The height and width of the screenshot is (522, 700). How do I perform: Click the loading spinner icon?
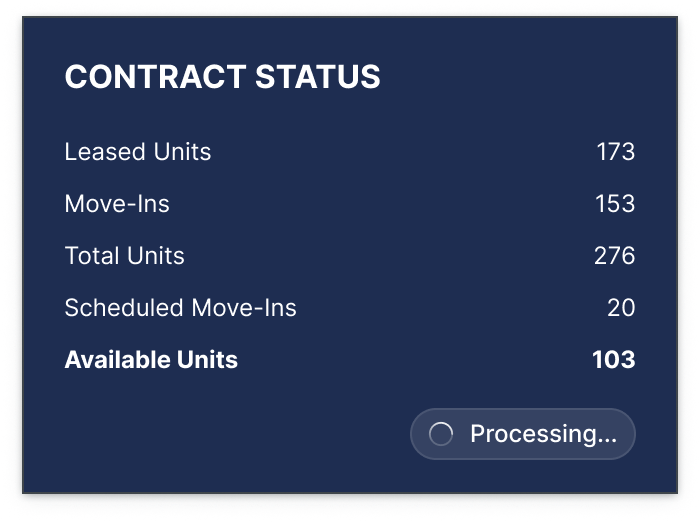tap(441, 434)
